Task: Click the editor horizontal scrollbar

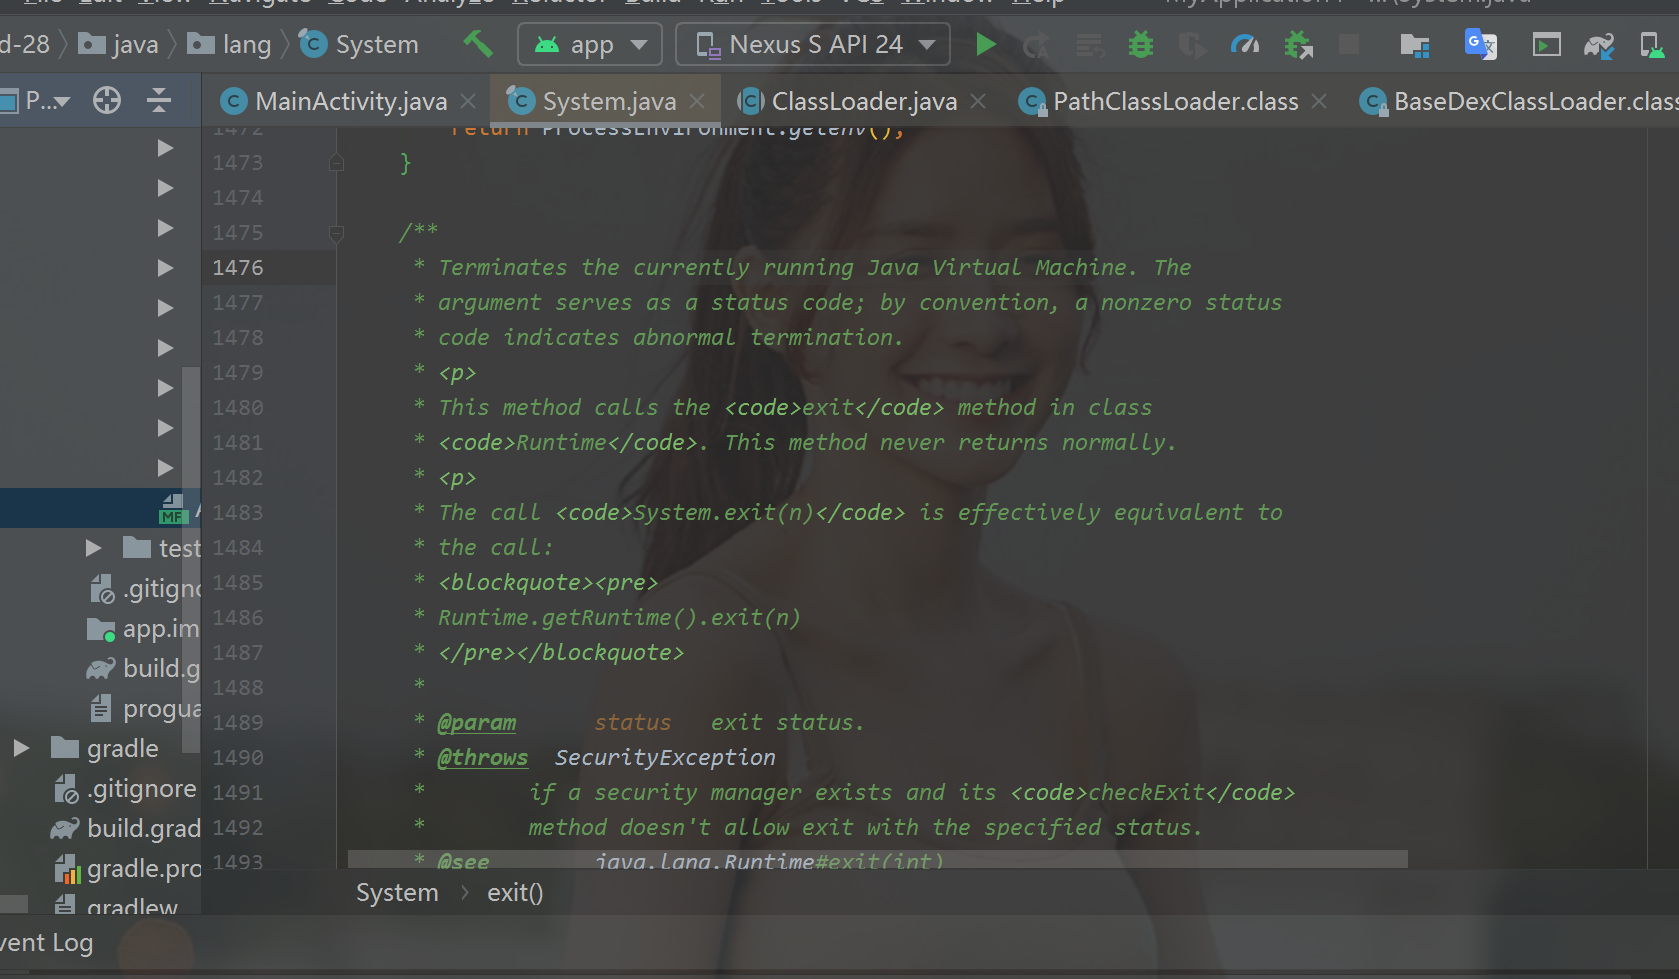Action: 878,859
